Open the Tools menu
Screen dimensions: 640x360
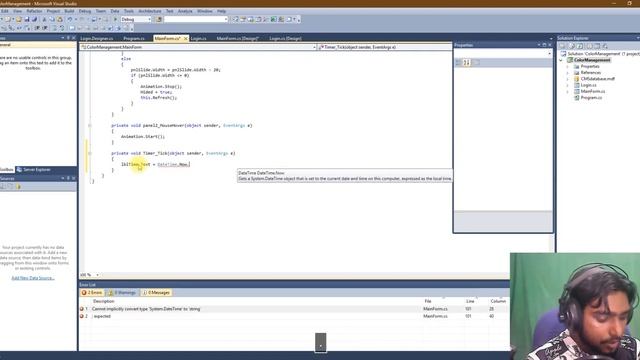[129, 11]
